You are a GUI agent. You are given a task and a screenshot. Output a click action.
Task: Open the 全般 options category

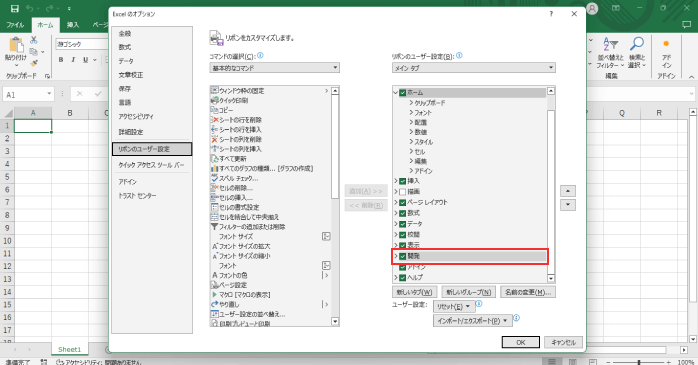click(x=125, y=33)
